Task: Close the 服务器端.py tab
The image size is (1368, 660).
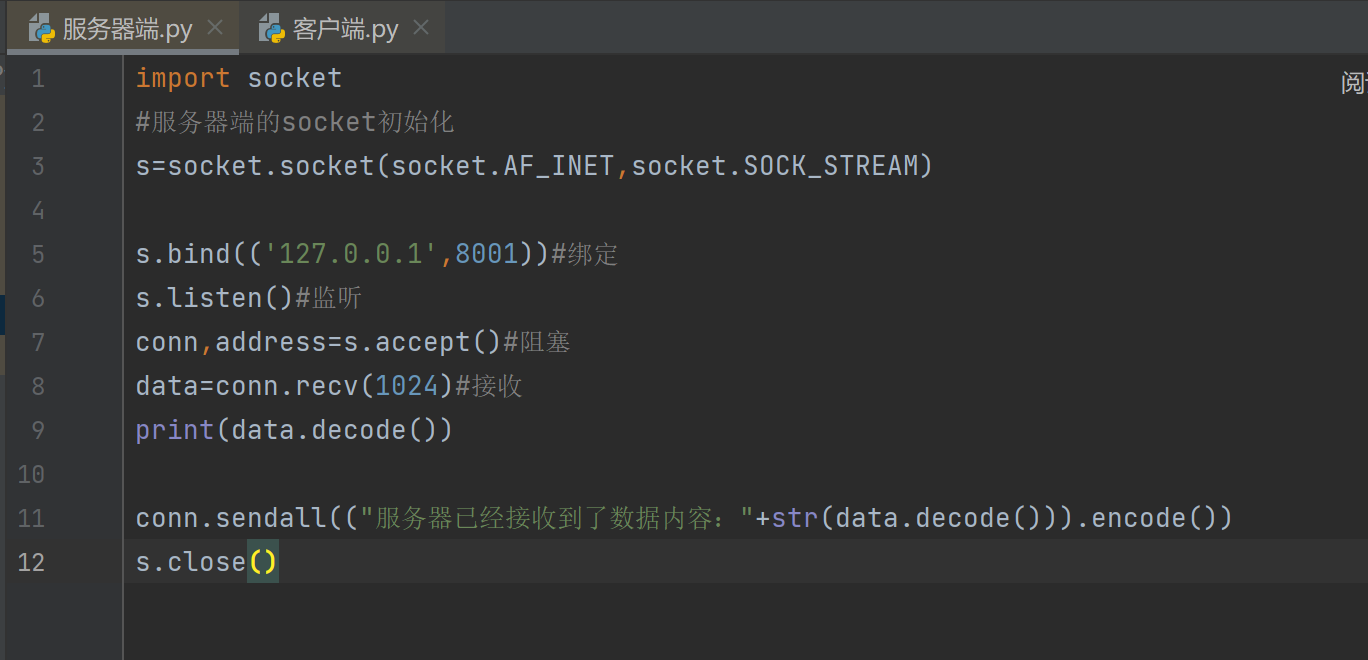Action: pos(215,28)
